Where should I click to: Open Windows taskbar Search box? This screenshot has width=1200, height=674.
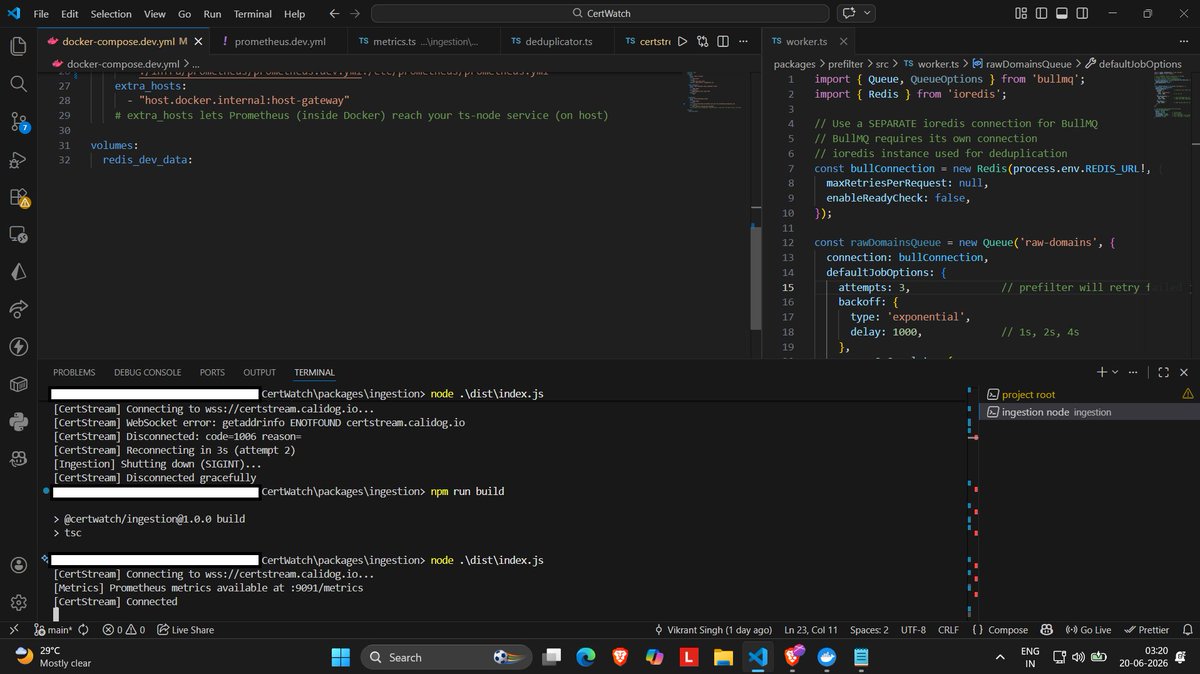(445, 657)
